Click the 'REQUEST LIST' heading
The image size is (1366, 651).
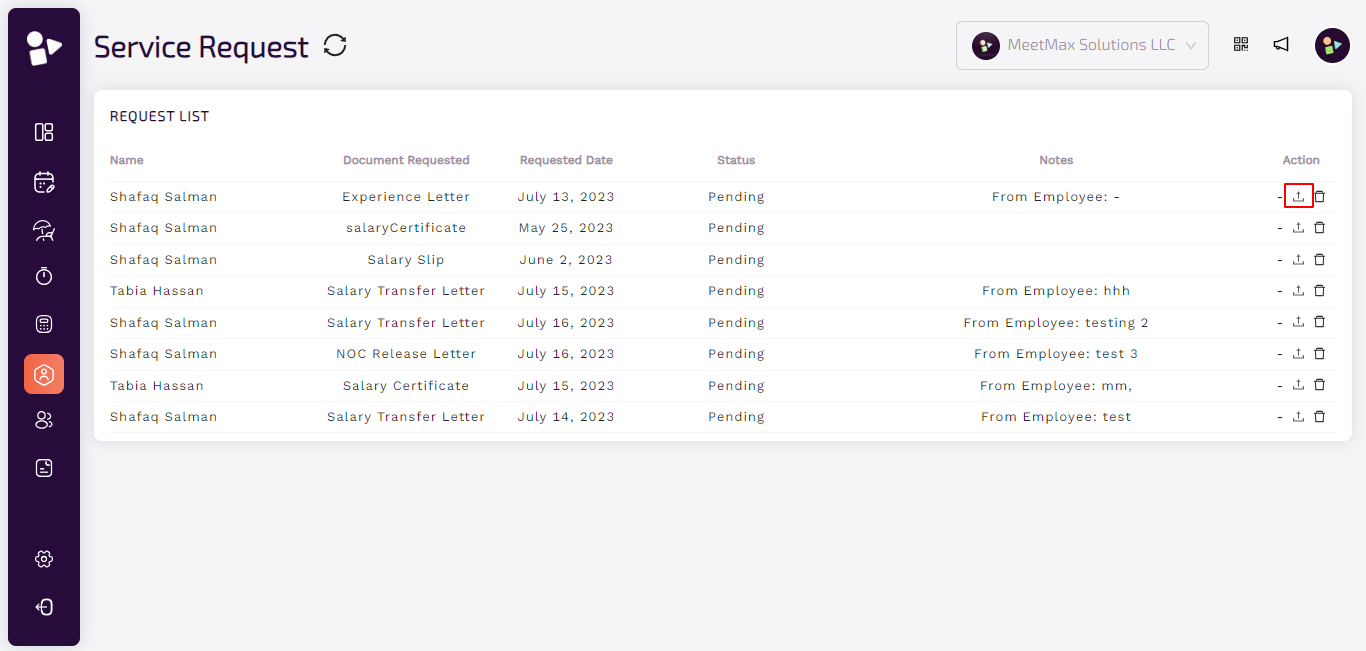pos(160,116)
